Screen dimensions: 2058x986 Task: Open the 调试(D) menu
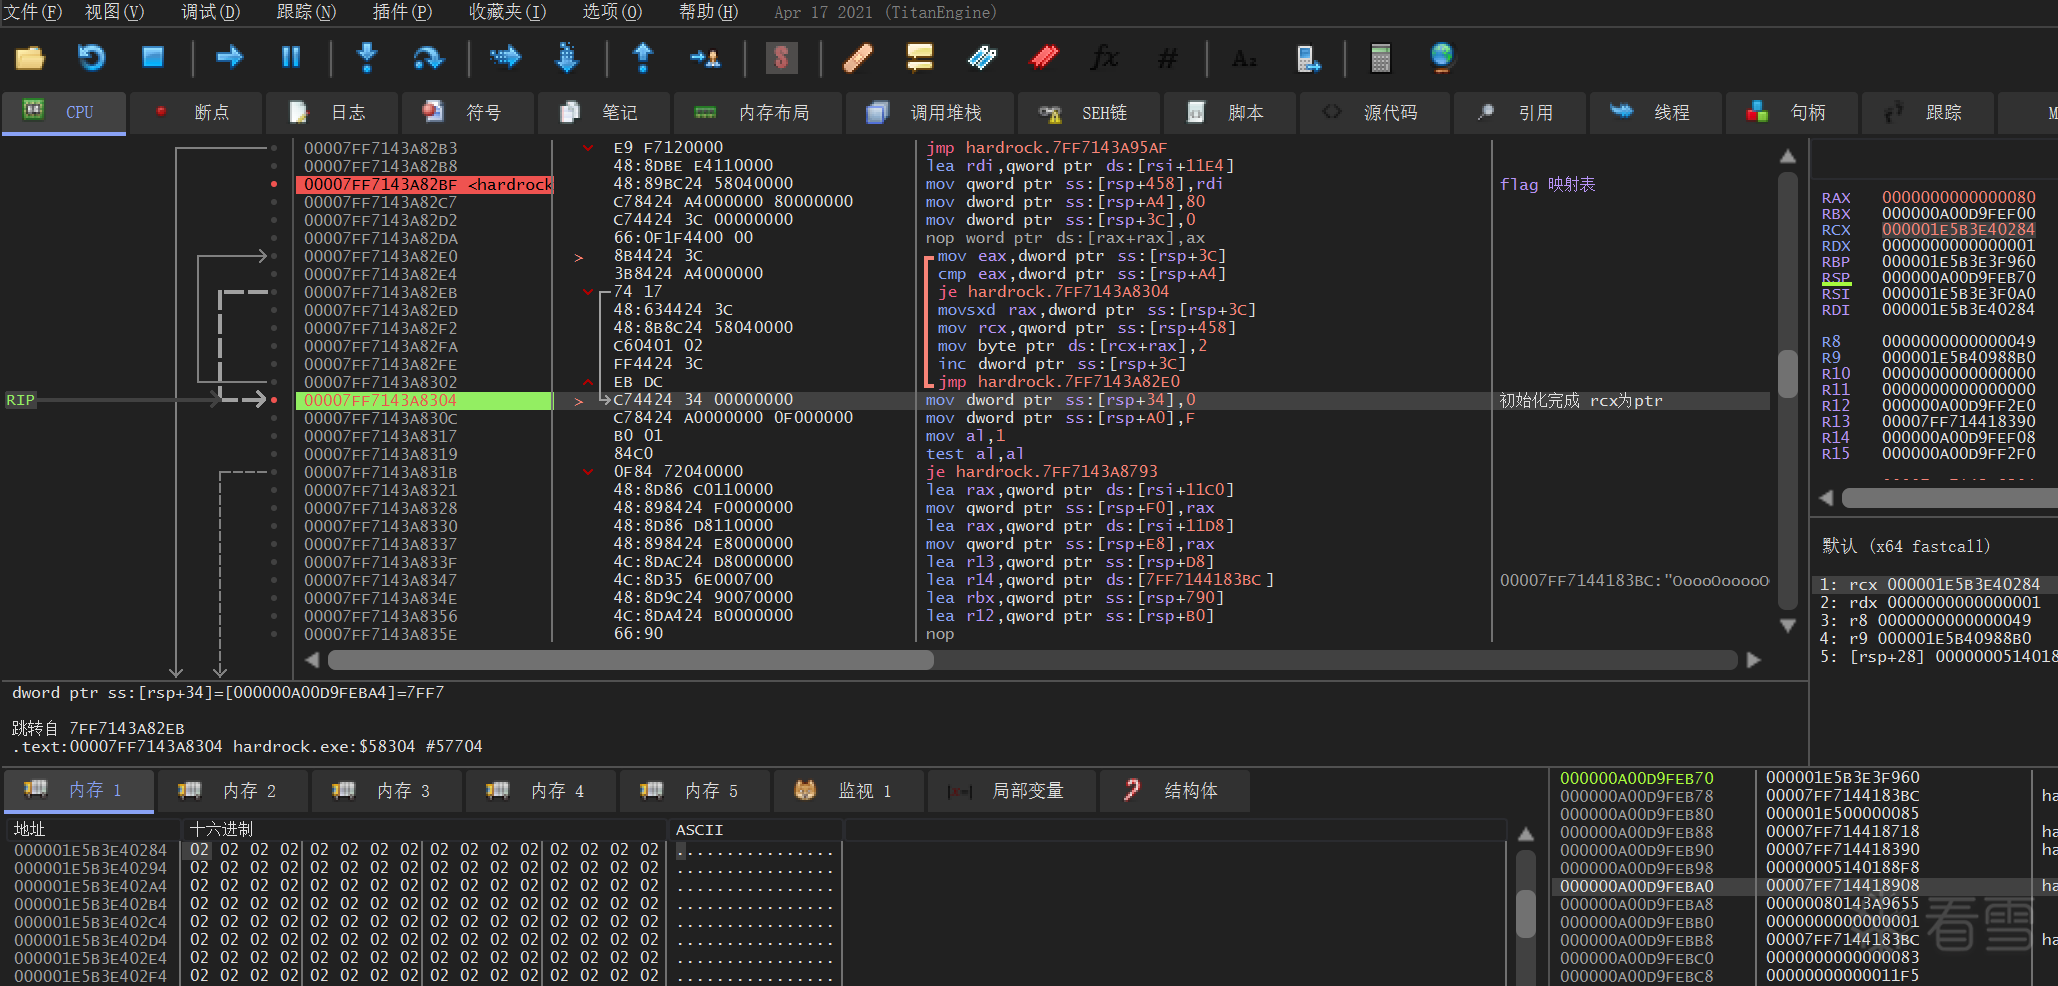(x=210, y=12)
